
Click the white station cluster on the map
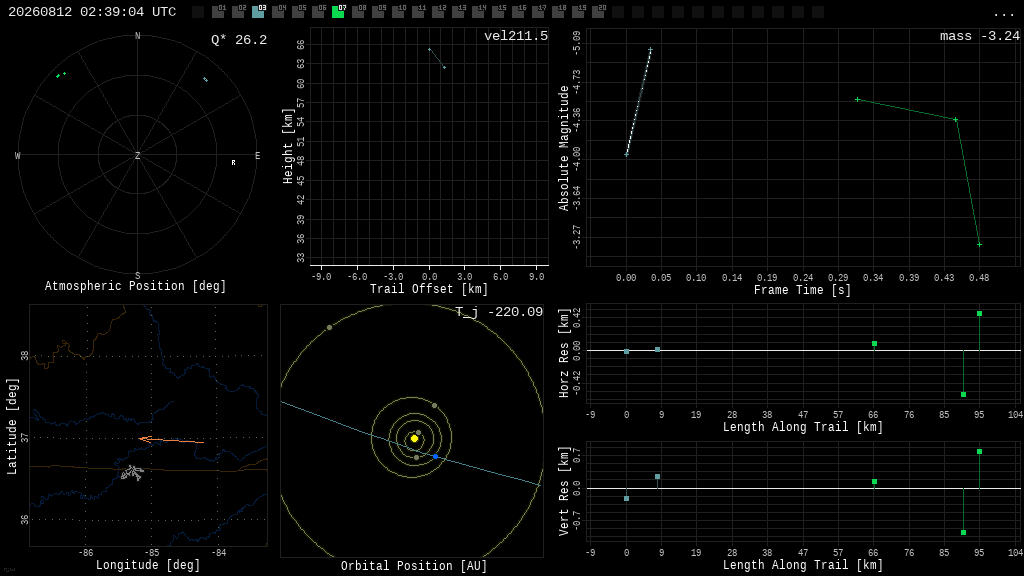coord(132,472)
